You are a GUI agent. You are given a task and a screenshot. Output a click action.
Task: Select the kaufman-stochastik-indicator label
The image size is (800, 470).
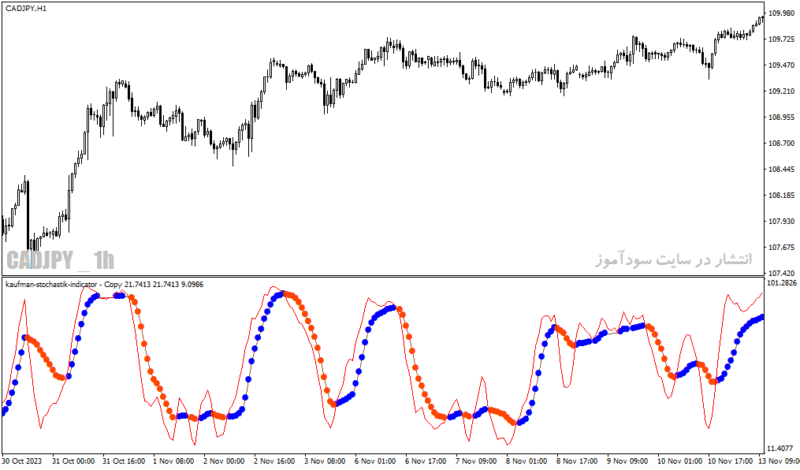tap(51, 284)
